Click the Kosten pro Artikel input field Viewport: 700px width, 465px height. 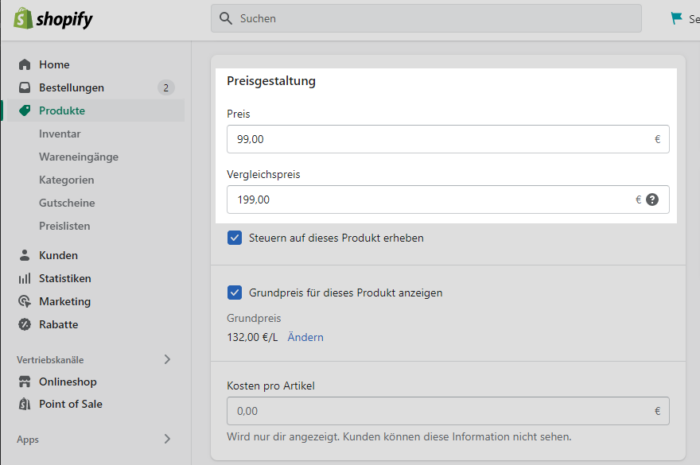[448, 411]
